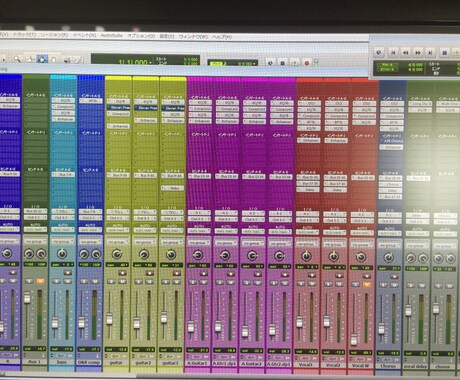Turn the left pan knob on Aux 1

click(x=29, y=254)
